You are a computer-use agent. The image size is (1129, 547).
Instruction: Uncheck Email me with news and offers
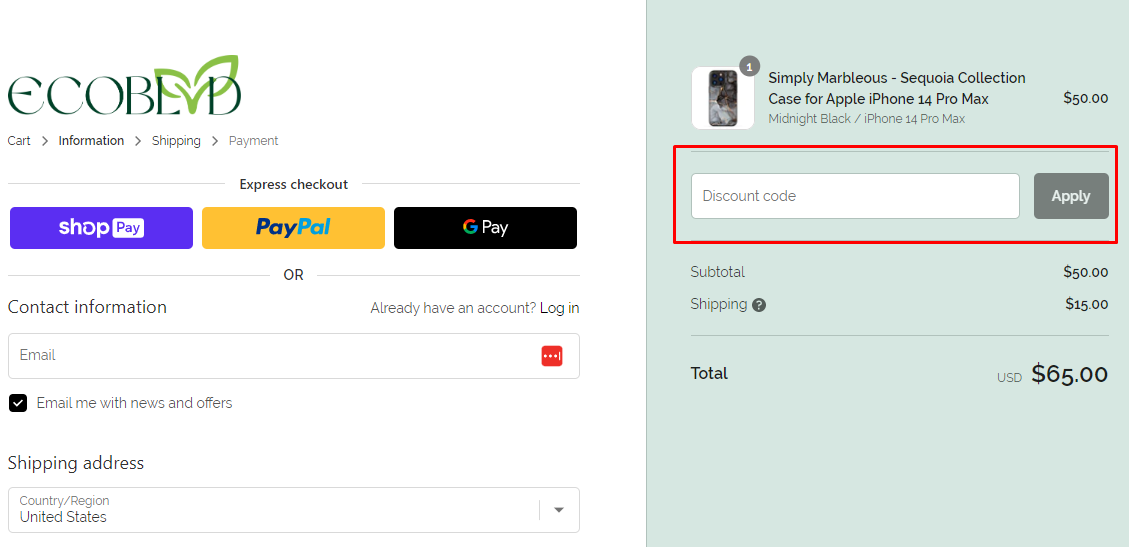click(x=18, y=403)
